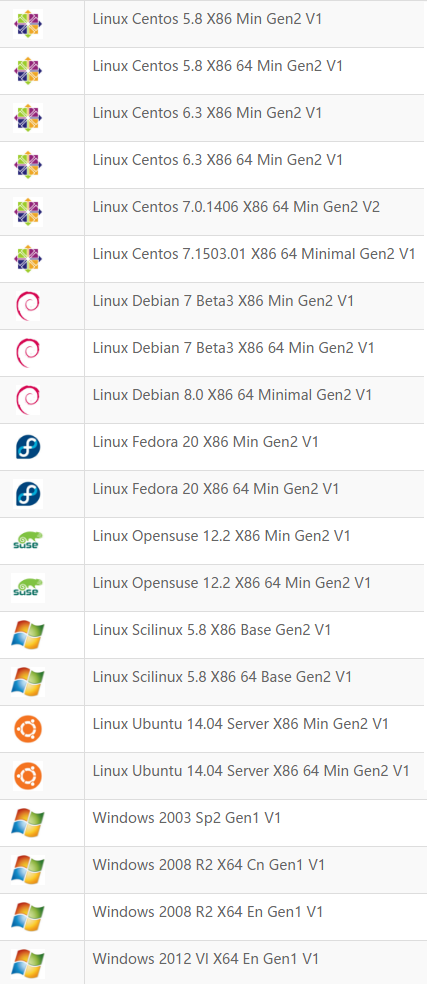Pick Linux Centos 7.1503.01 X86 64 Minimal template
Viewport: 430px width, 984px height.
254,254
